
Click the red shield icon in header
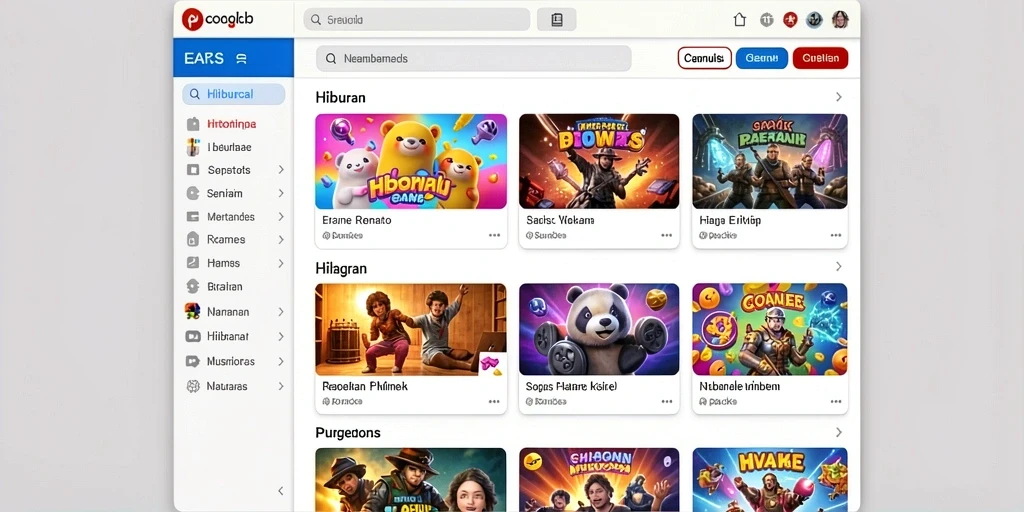[790, 20]
